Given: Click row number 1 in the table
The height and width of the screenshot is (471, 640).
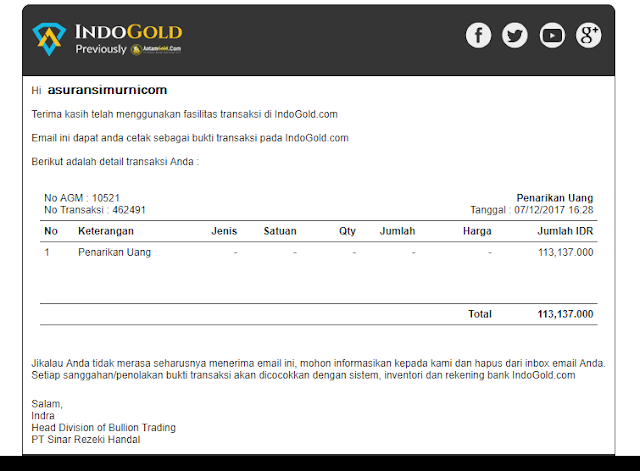Looking at the screenshot, I should pos(47,252).
